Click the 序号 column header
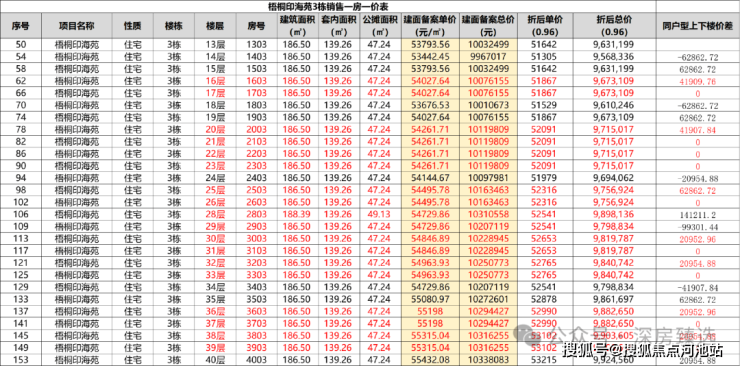 21,26
